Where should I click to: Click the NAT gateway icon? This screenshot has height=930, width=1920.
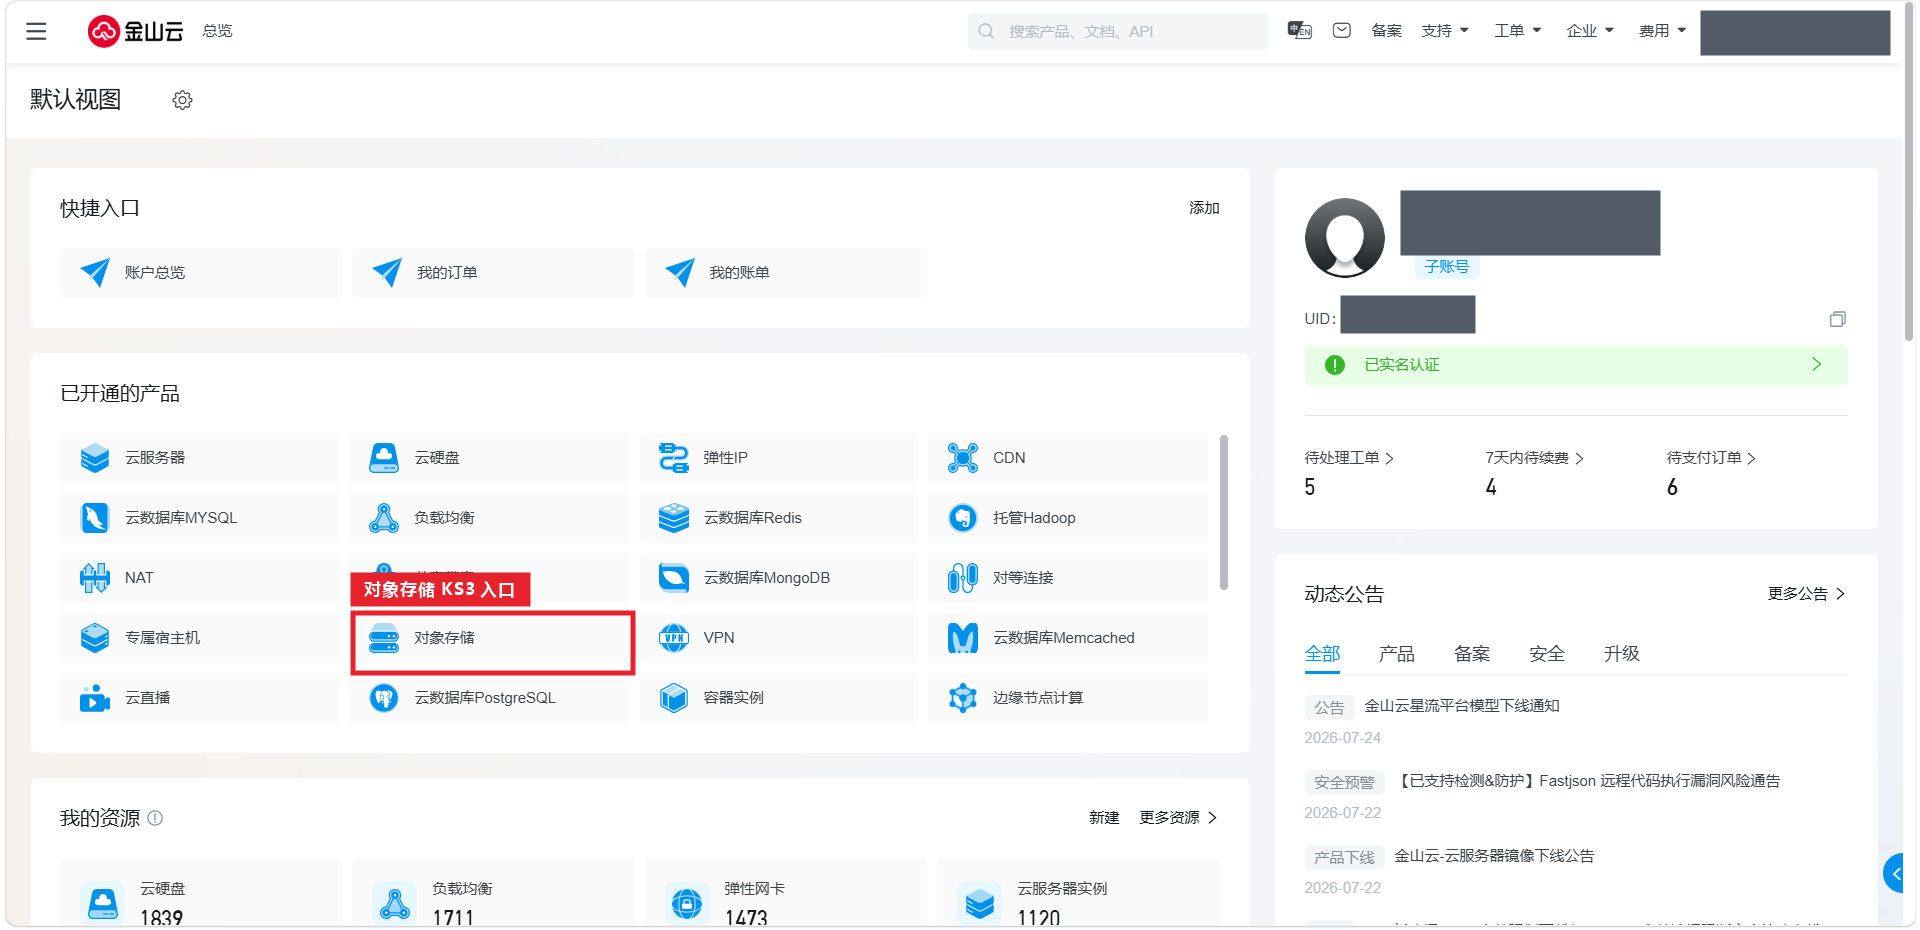[95, 578]
